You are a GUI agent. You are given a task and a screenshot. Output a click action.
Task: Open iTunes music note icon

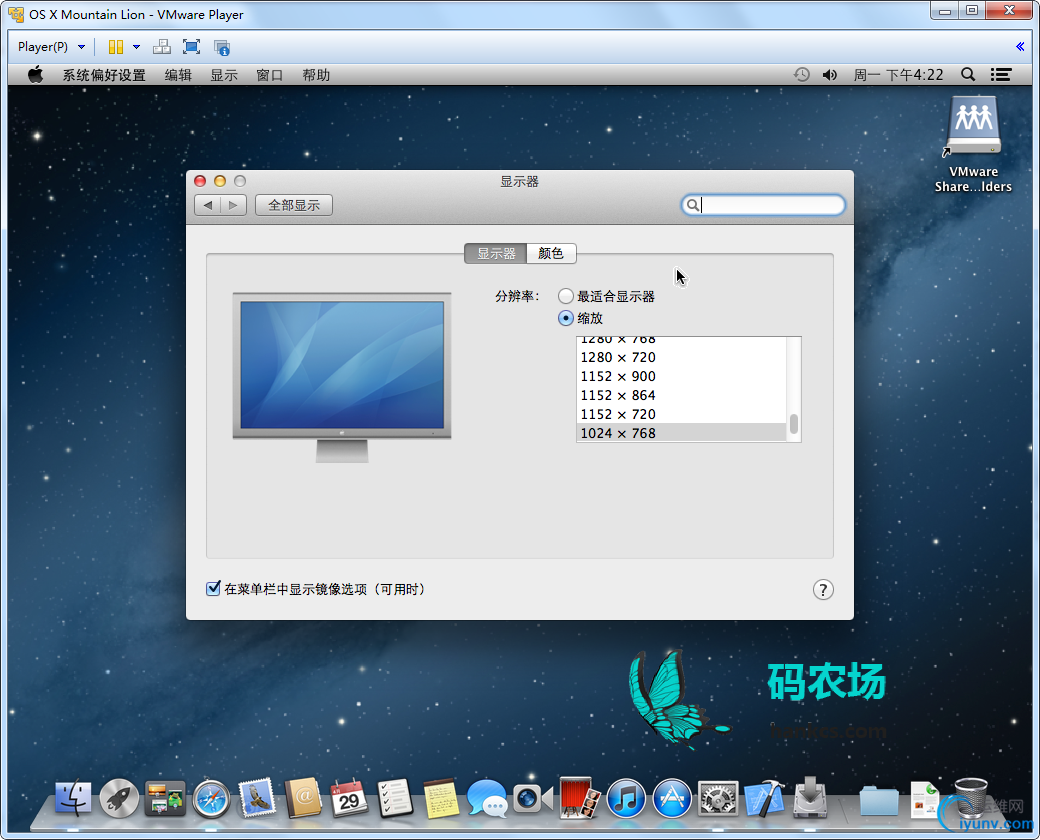pos(625,798)
